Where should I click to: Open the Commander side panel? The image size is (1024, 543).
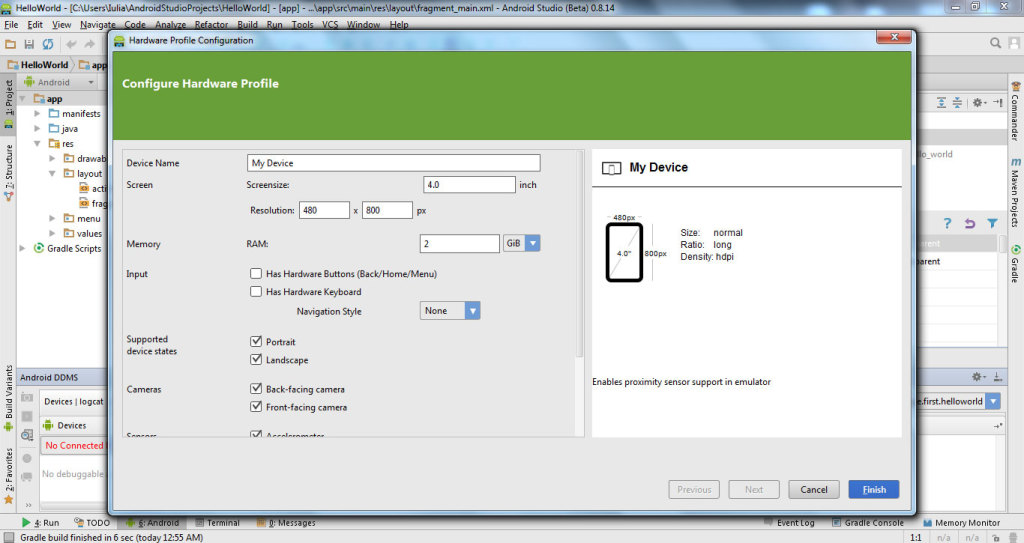(1016, 111)
